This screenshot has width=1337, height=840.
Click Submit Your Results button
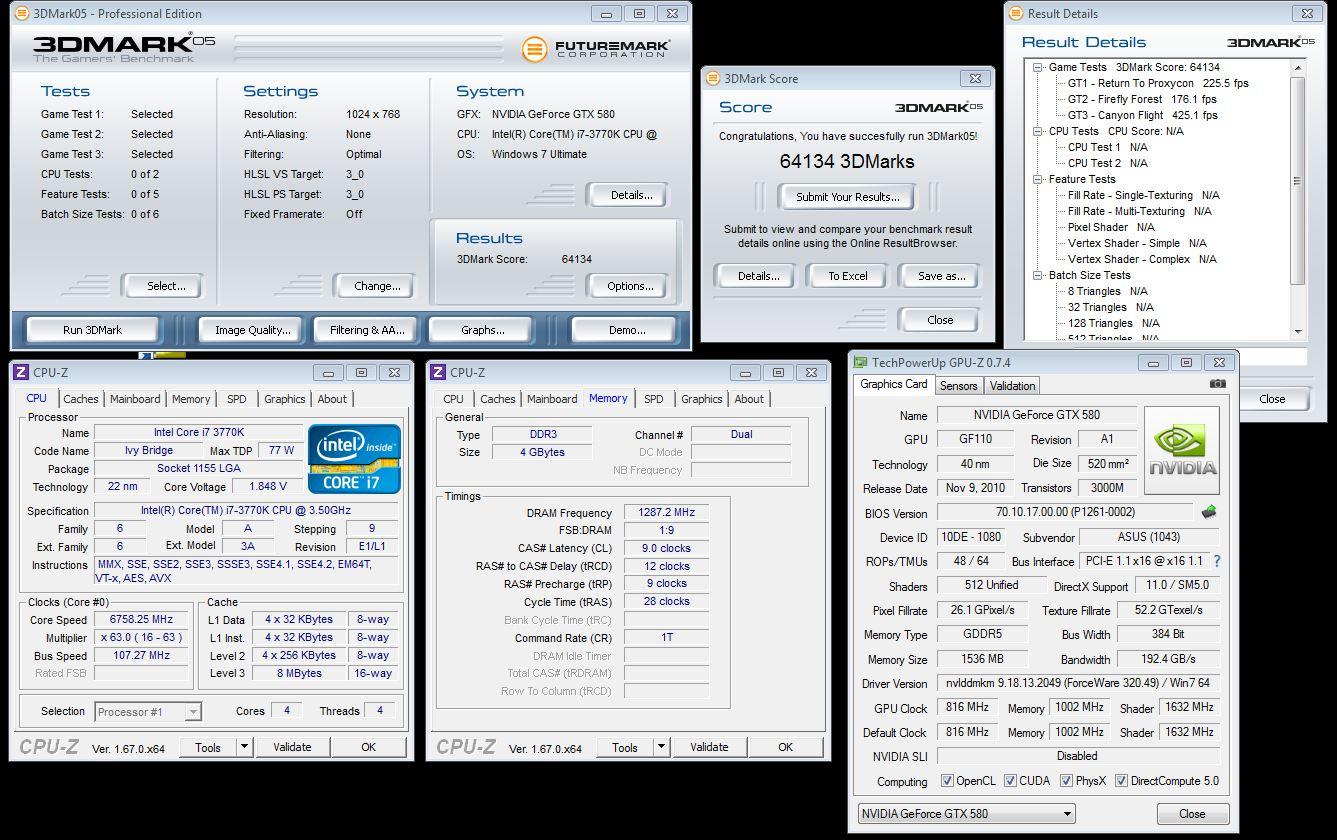[x=848, y=197]
